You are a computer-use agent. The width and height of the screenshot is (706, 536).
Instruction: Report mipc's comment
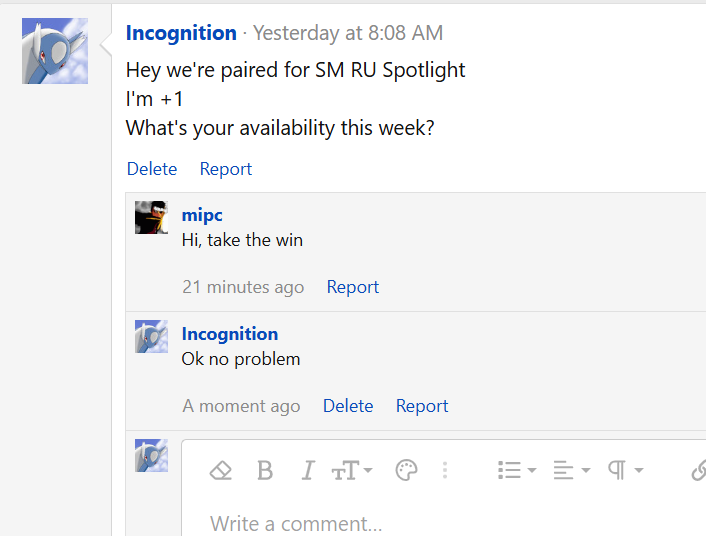coord(353,287)
